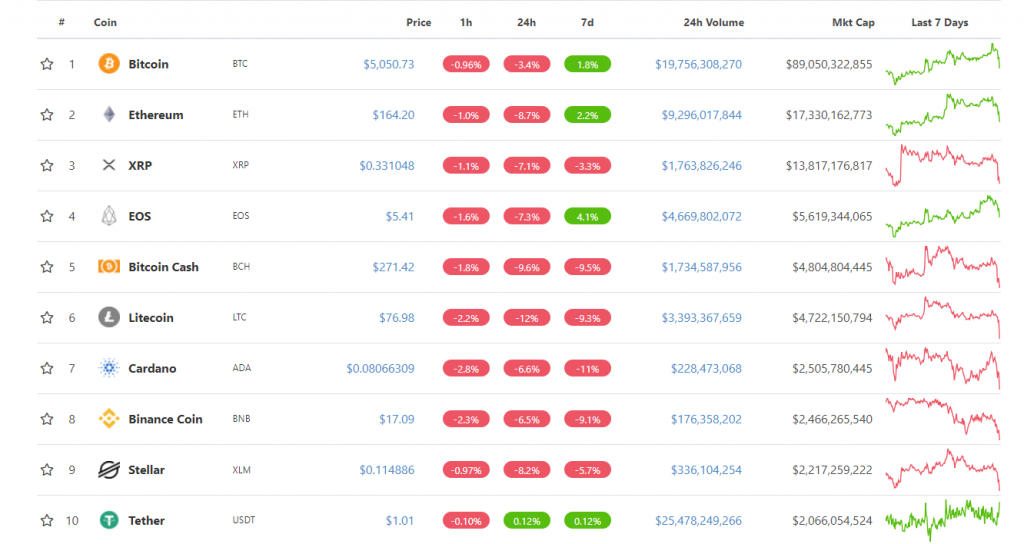Select the BTC ticker symbol
1024x544 pixels.
pyautogui.click(x=240, y=64)
